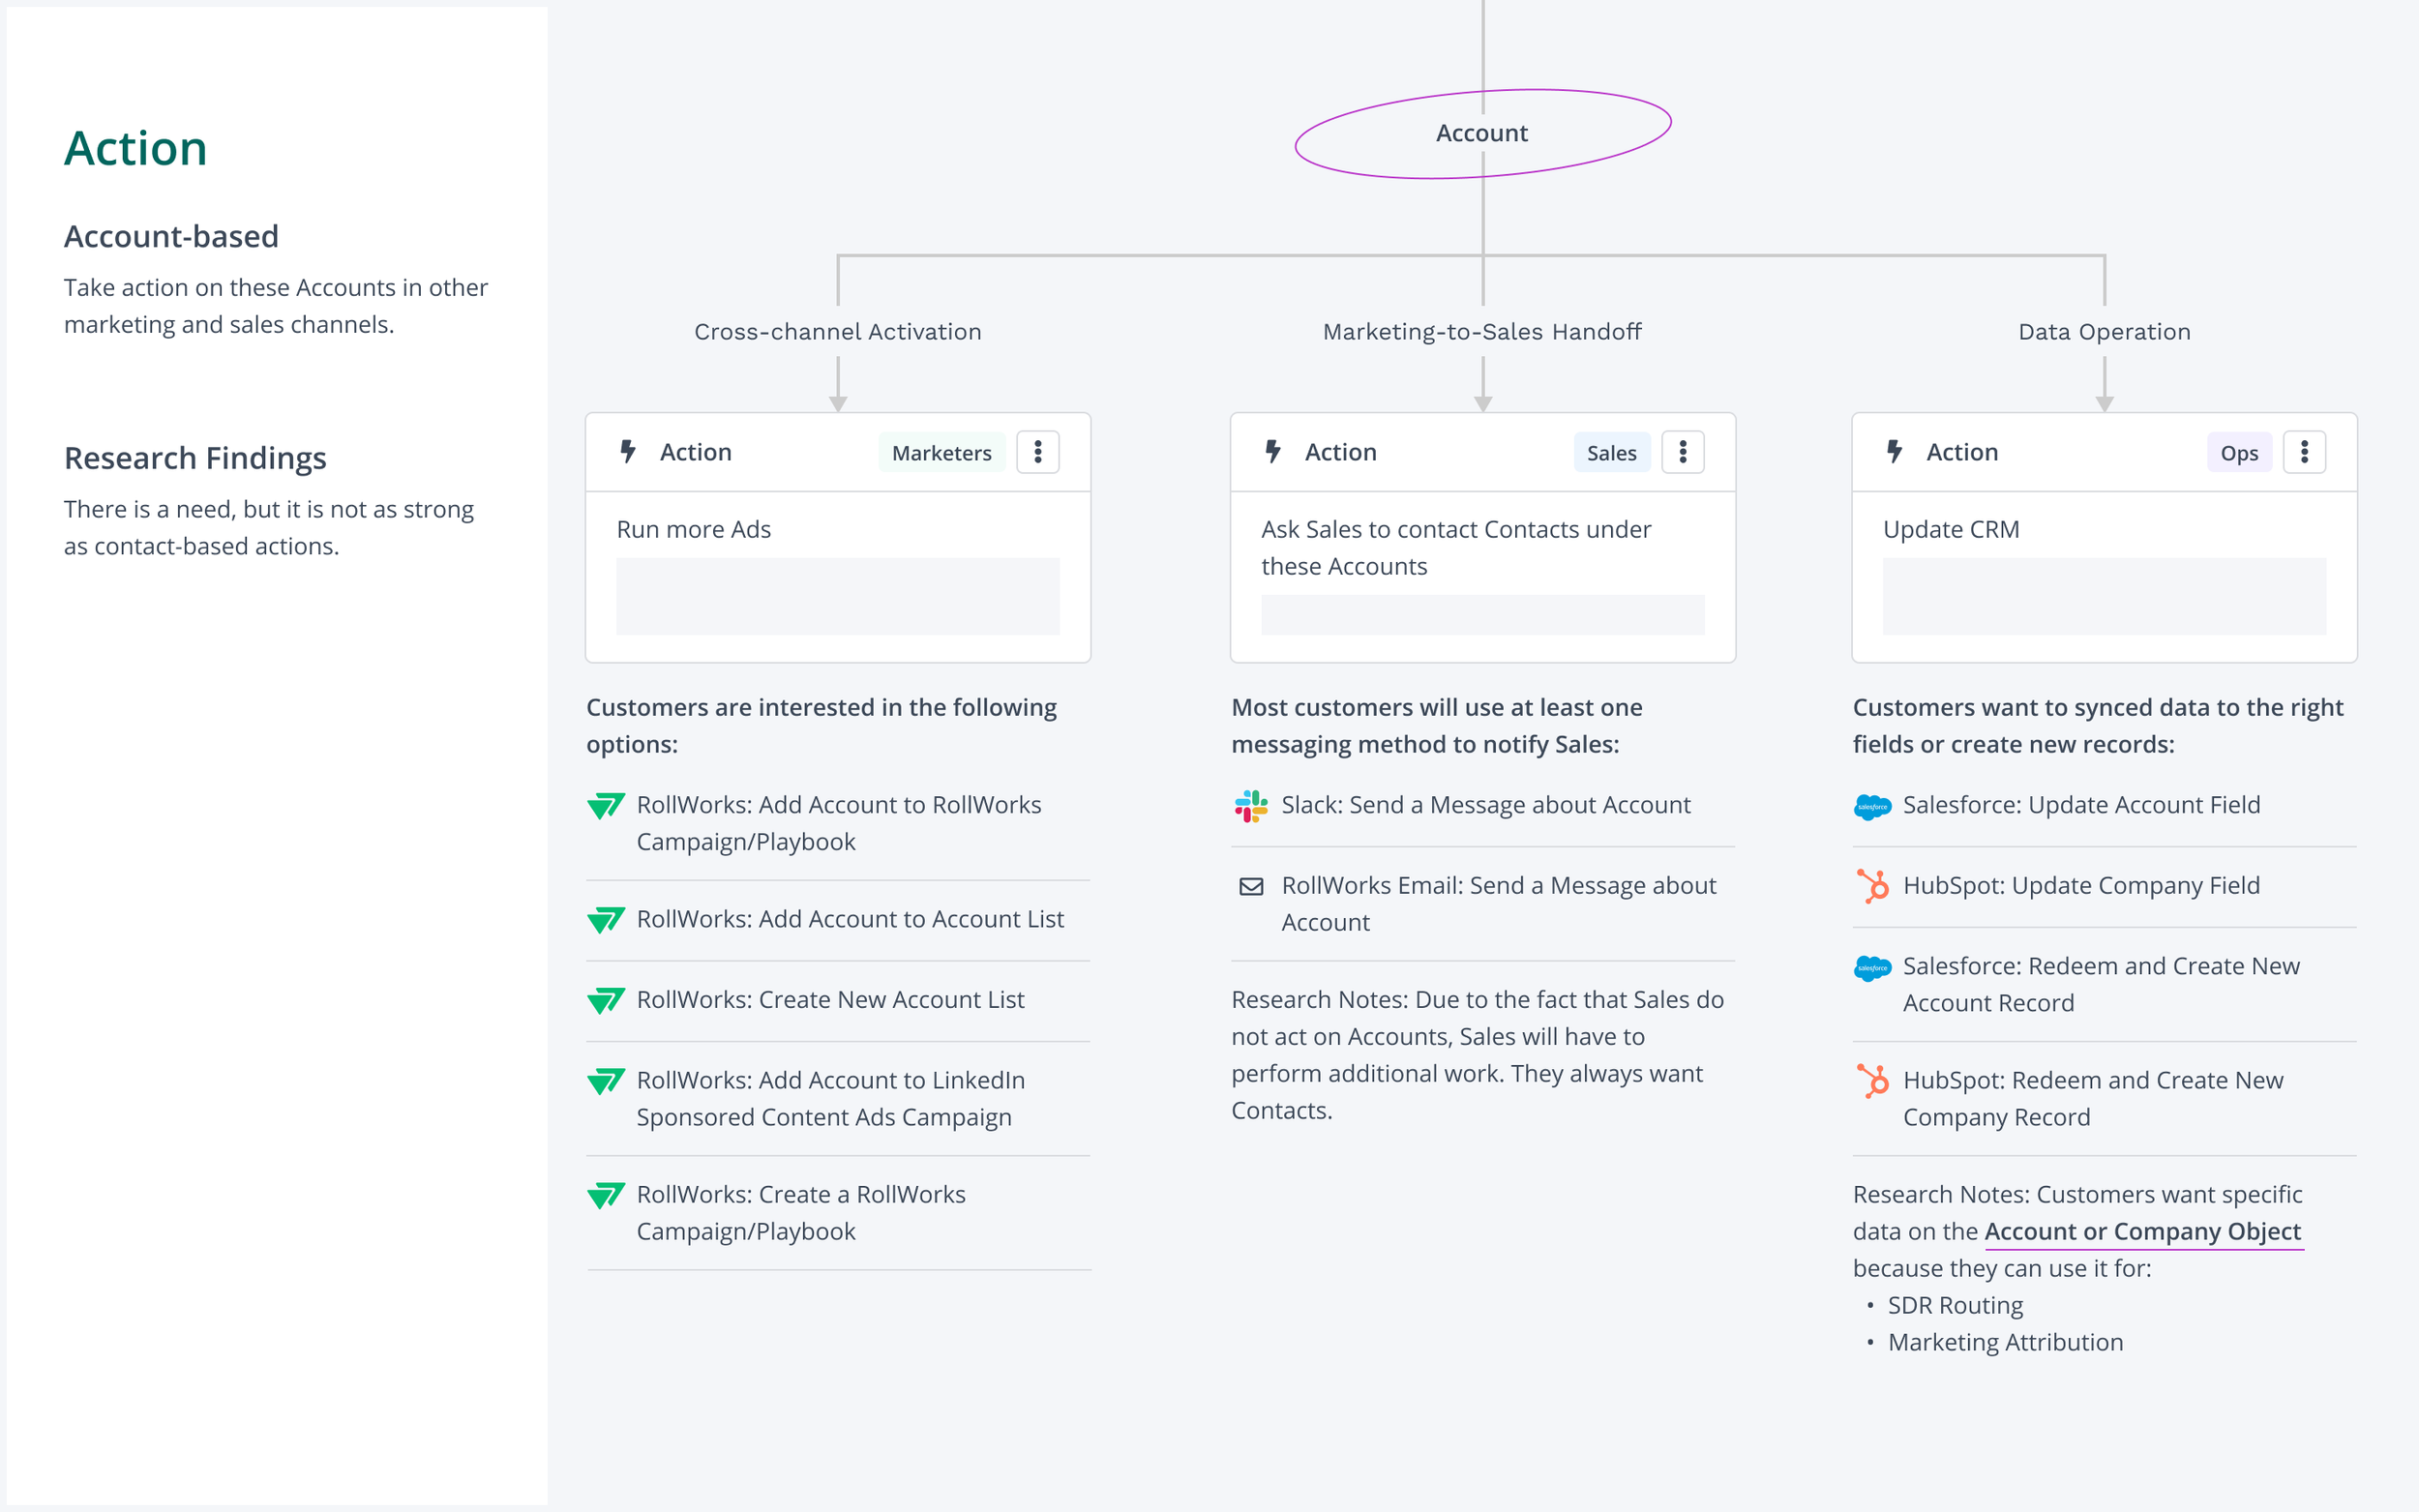The width and height of the screenshot is (2419, 1512).
Task: Click RollWorks: Create New Account List text
Action: point(830,1000)
